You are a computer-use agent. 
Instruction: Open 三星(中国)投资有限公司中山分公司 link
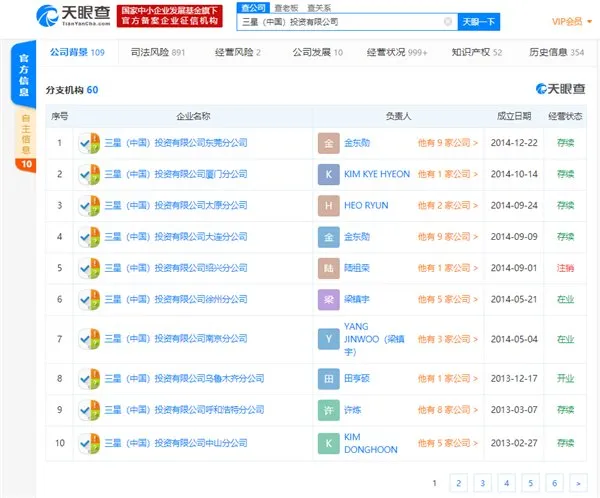176,443
